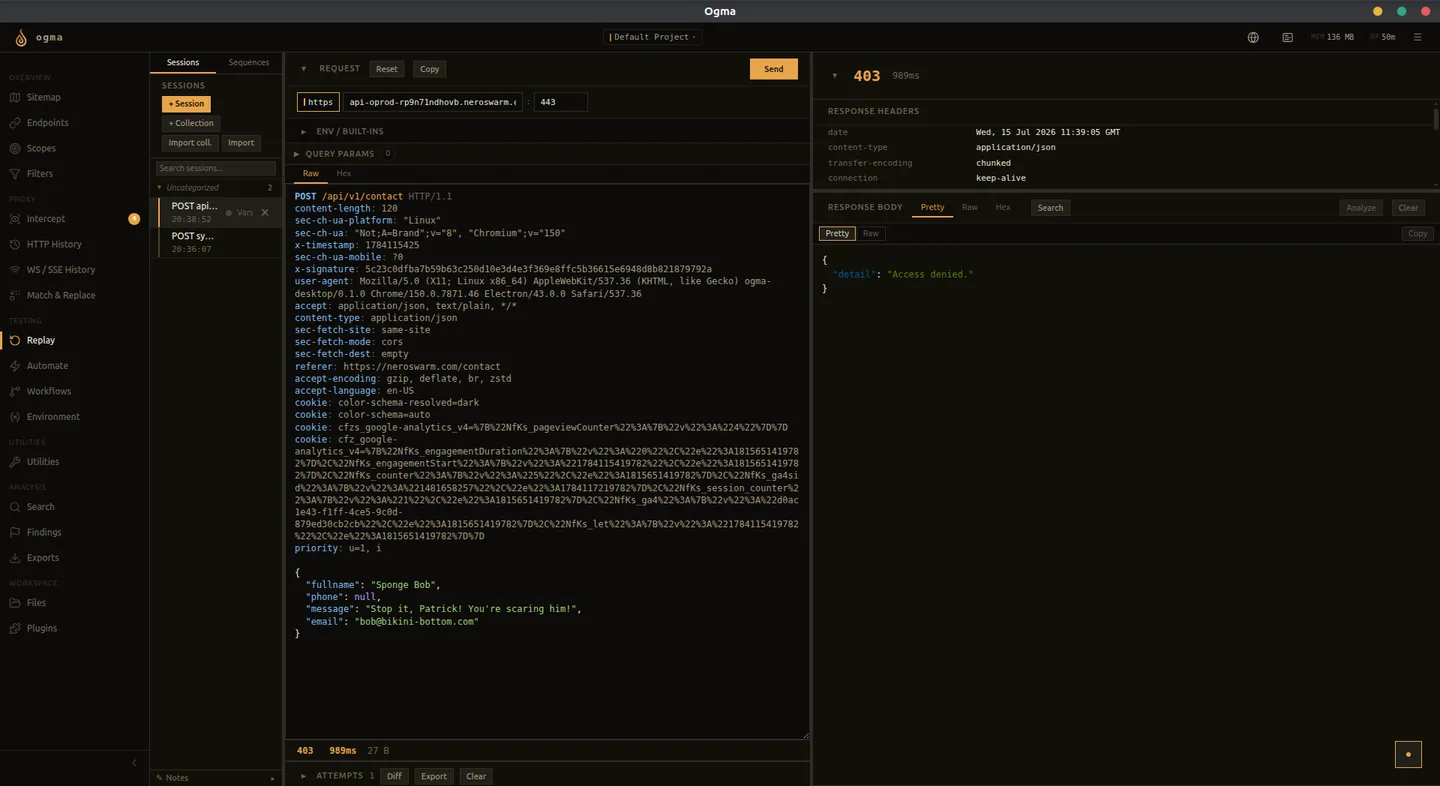
Task: Open the Default Project dropdown
Action: tap(652, 37)
